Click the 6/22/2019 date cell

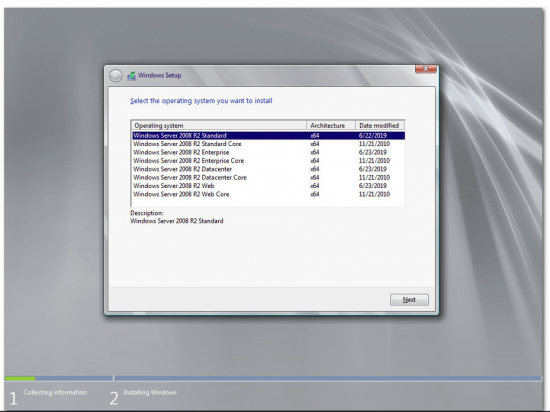click(373, 135)
